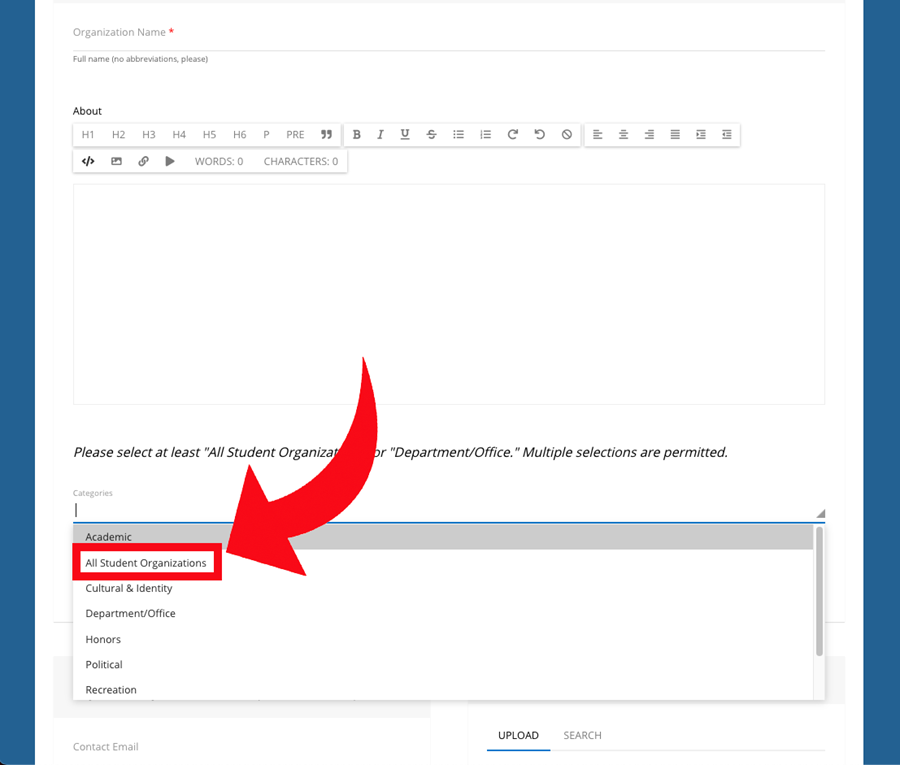The width and height of the screenshot is (900, 765).
Task: Open the UPLOAD tab
Action: tap(518, 736)
